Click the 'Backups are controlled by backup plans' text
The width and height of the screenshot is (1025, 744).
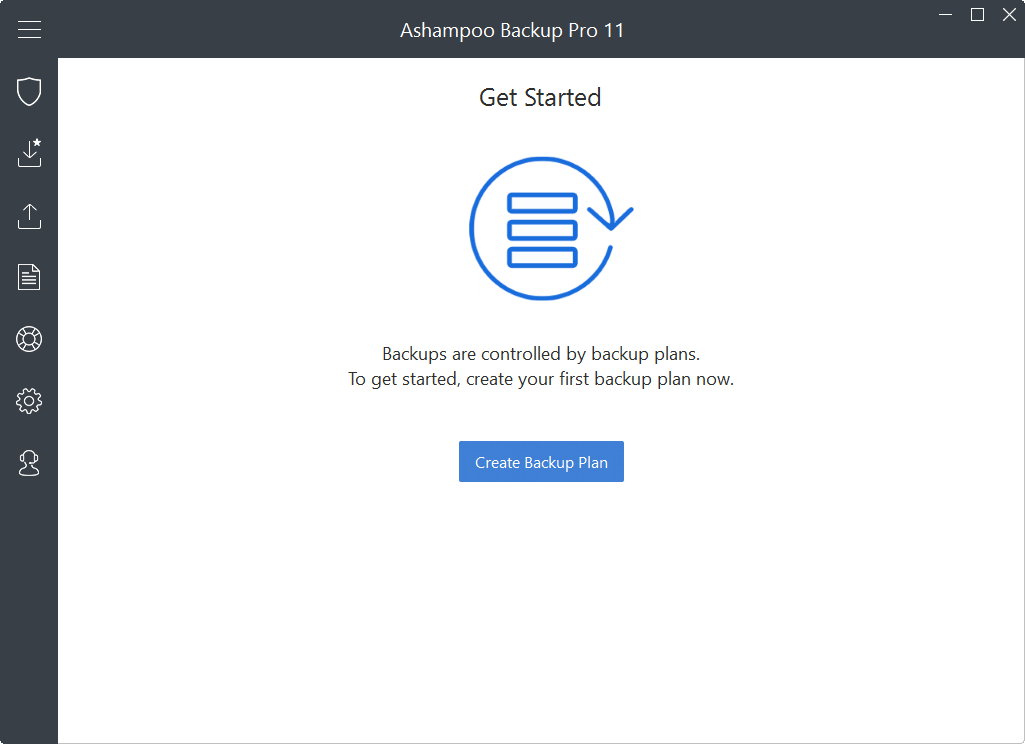point(540,354)
